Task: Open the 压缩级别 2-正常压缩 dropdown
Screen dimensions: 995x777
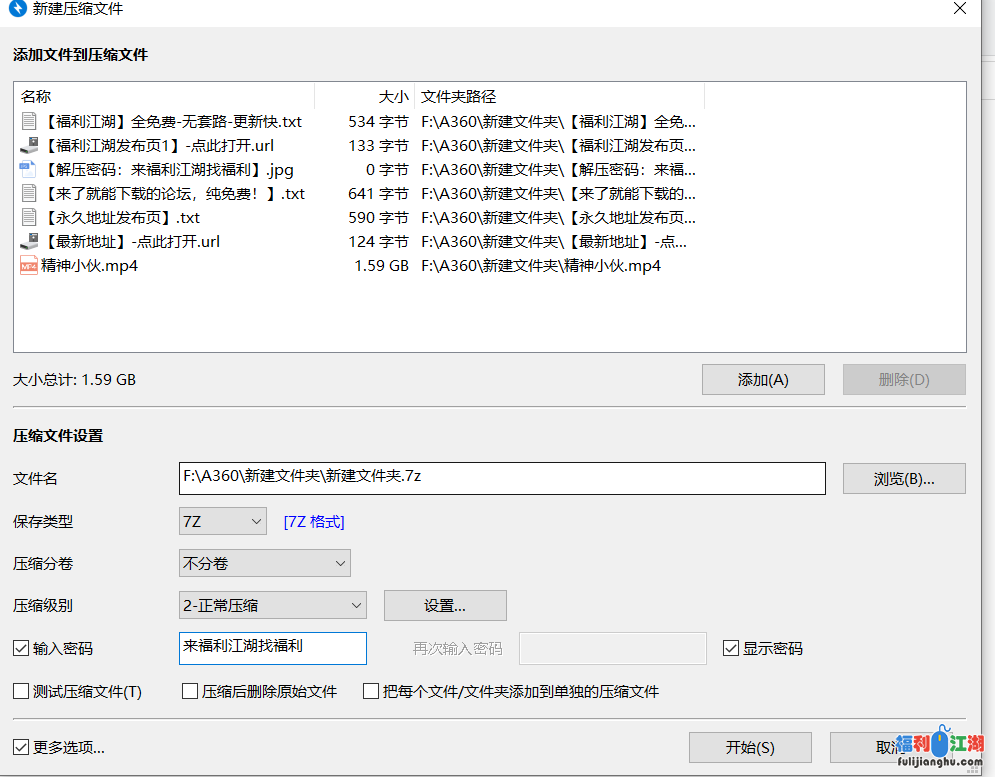Action: [x=272, y=605]
